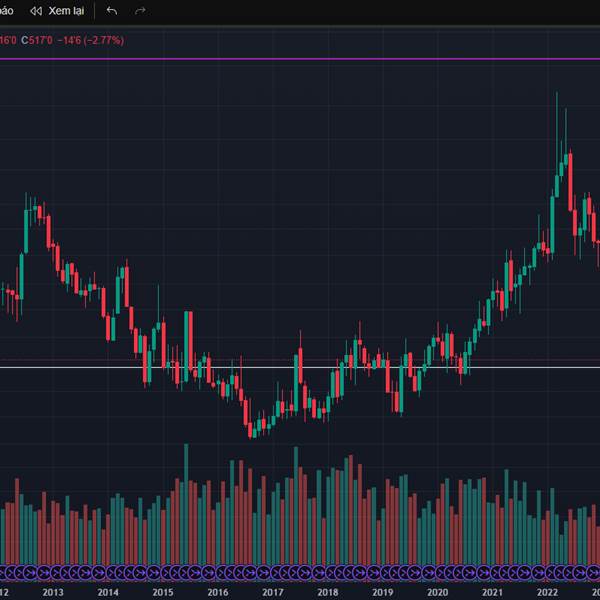Image resolution: width=600 pixels, height=600 pixels.
Task: Click the 2014 label on time axis
Action: click(108, 592)
